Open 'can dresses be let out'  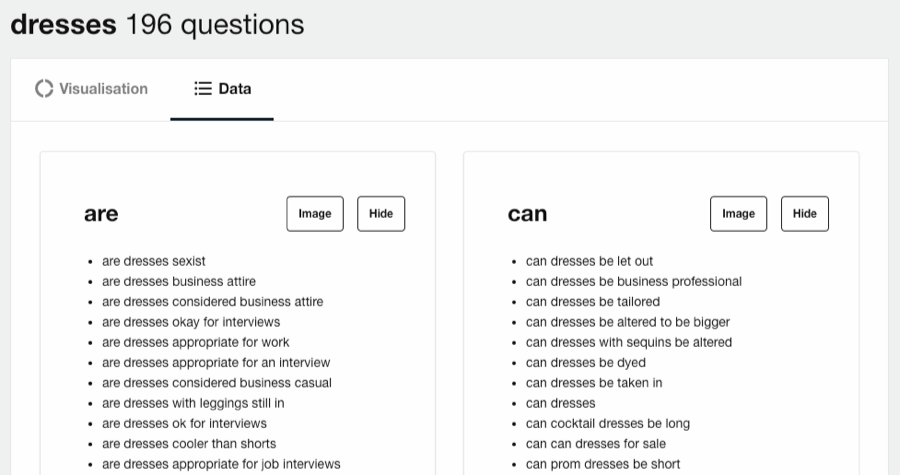tap(589, 261)
